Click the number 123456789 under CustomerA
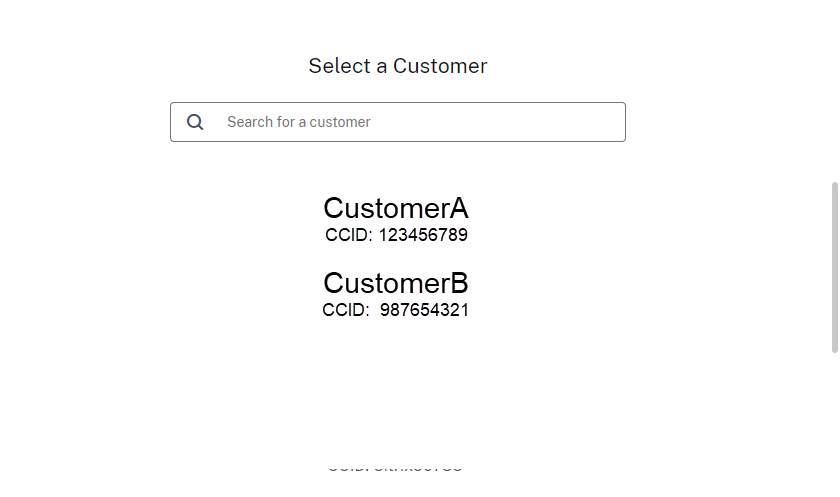The width and height of the screenshot is (840, 497). (423, 236)
